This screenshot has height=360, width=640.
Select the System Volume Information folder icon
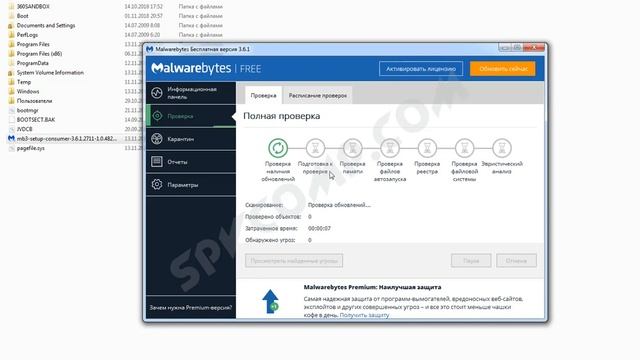pyautogui.click(x=11, y=73)
